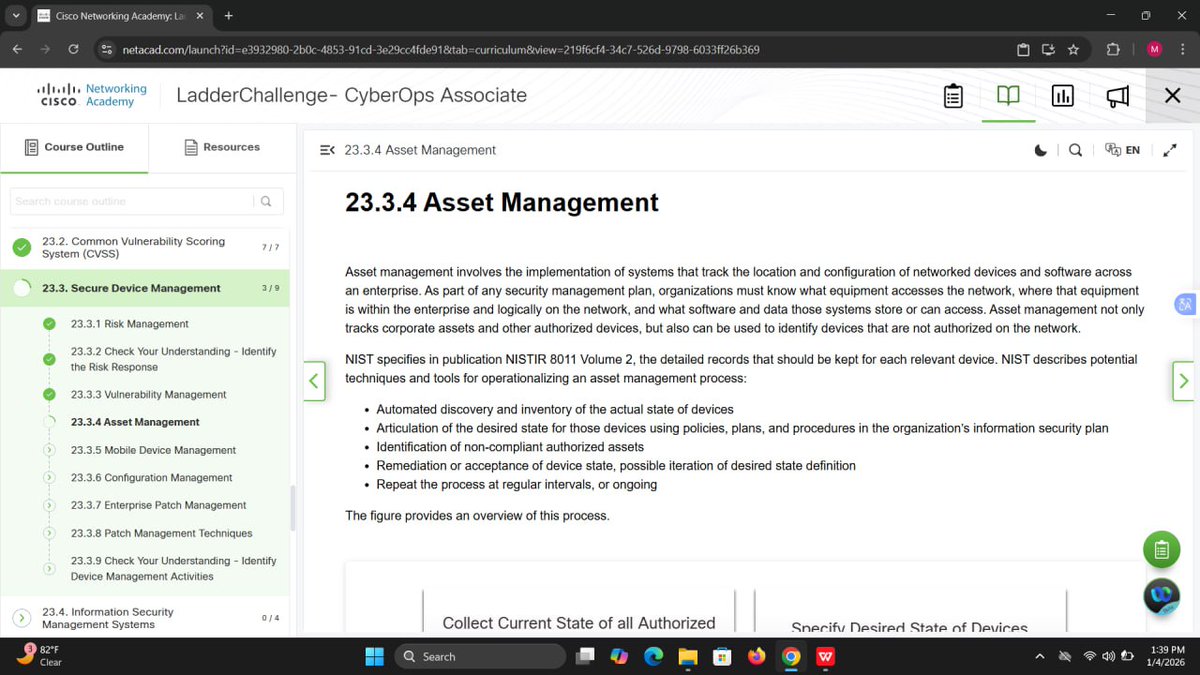Screen dimensions: 1200x675
Task: Click the content search magnifier icon
Action: [x=1075, y=150]
